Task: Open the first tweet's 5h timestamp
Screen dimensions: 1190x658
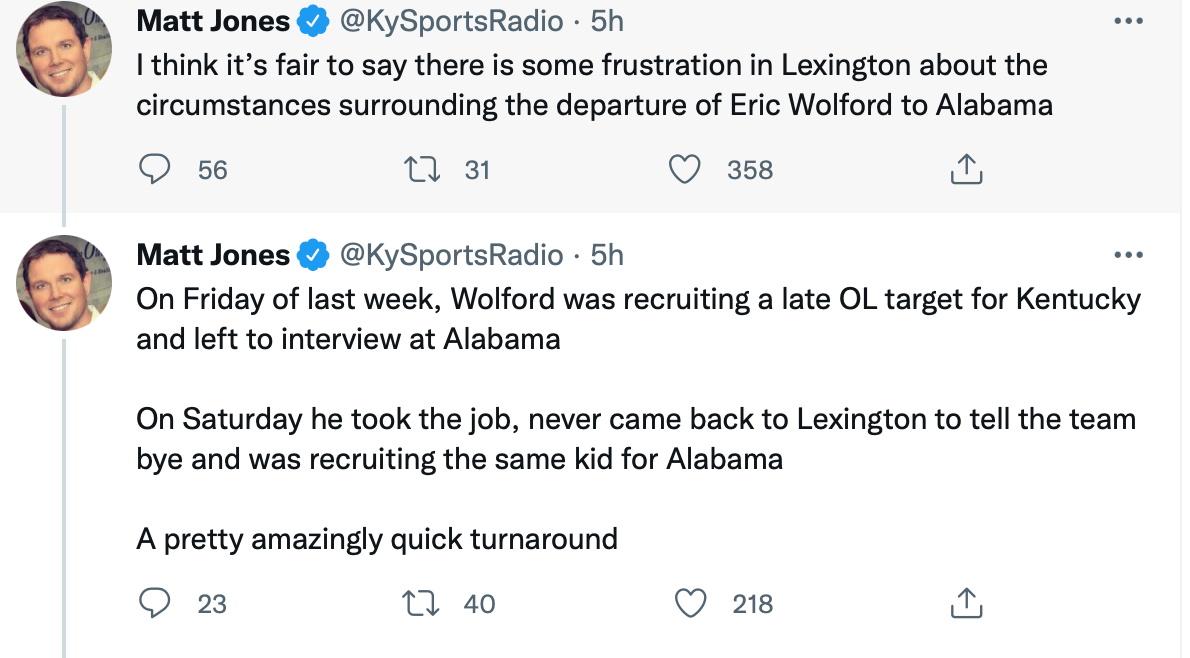Action: tap(607, 21)
